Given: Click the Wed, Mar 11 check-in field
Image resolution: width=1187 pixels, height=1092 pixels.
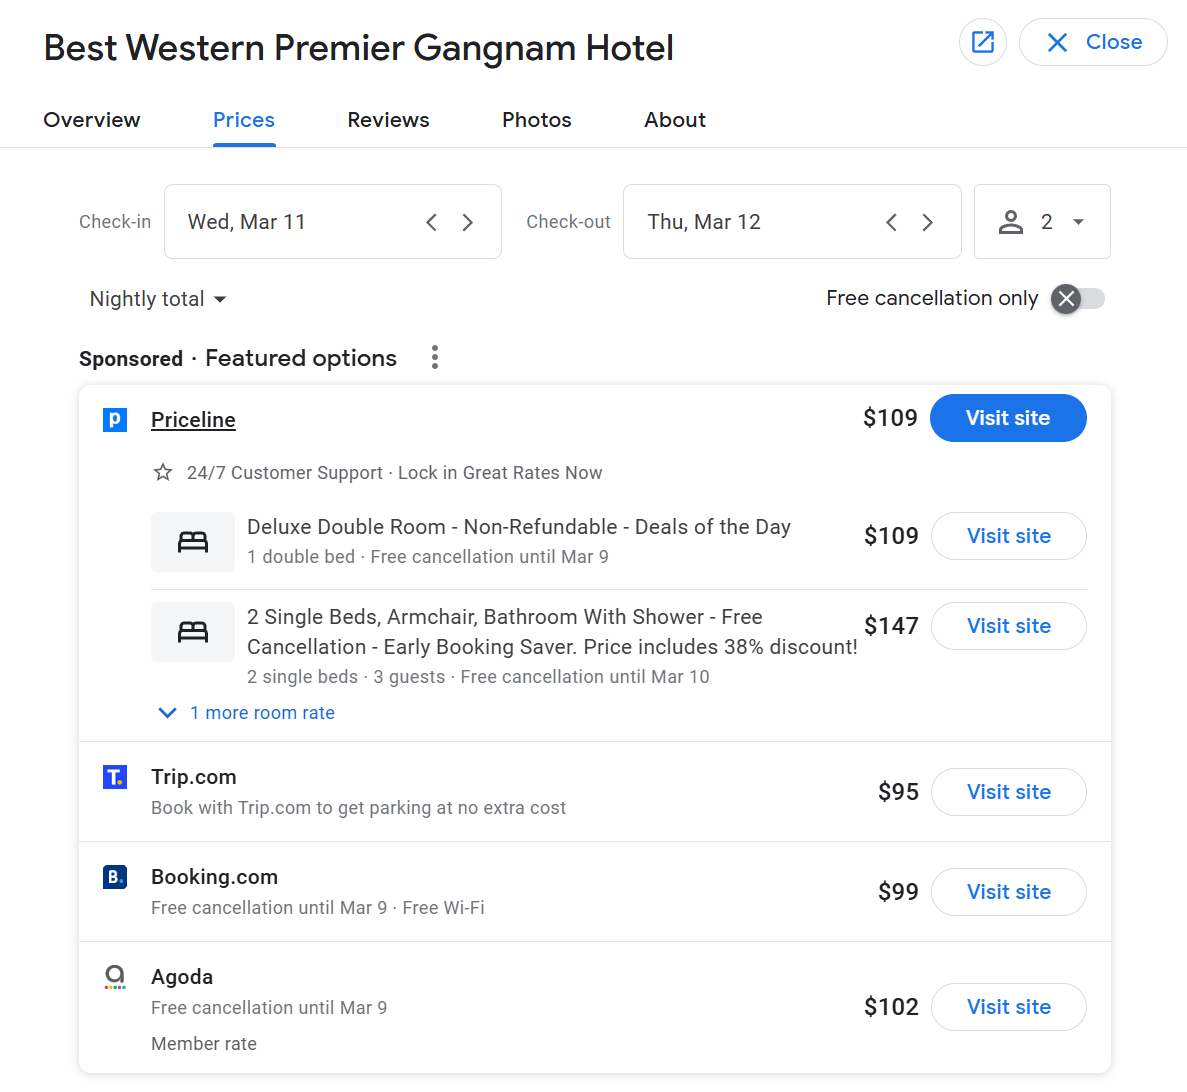Looking at the screenshot, I should coord(290,222).
